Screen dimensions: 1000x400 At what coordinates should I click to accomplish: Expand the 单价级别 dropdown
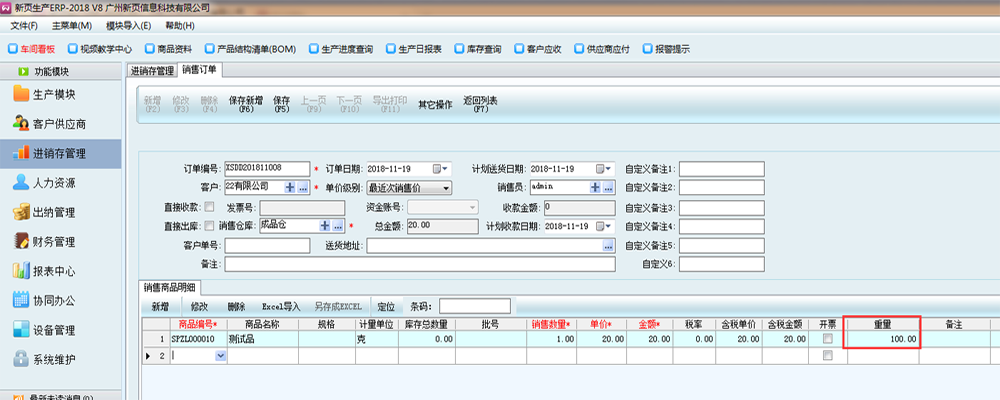[445, 187]
